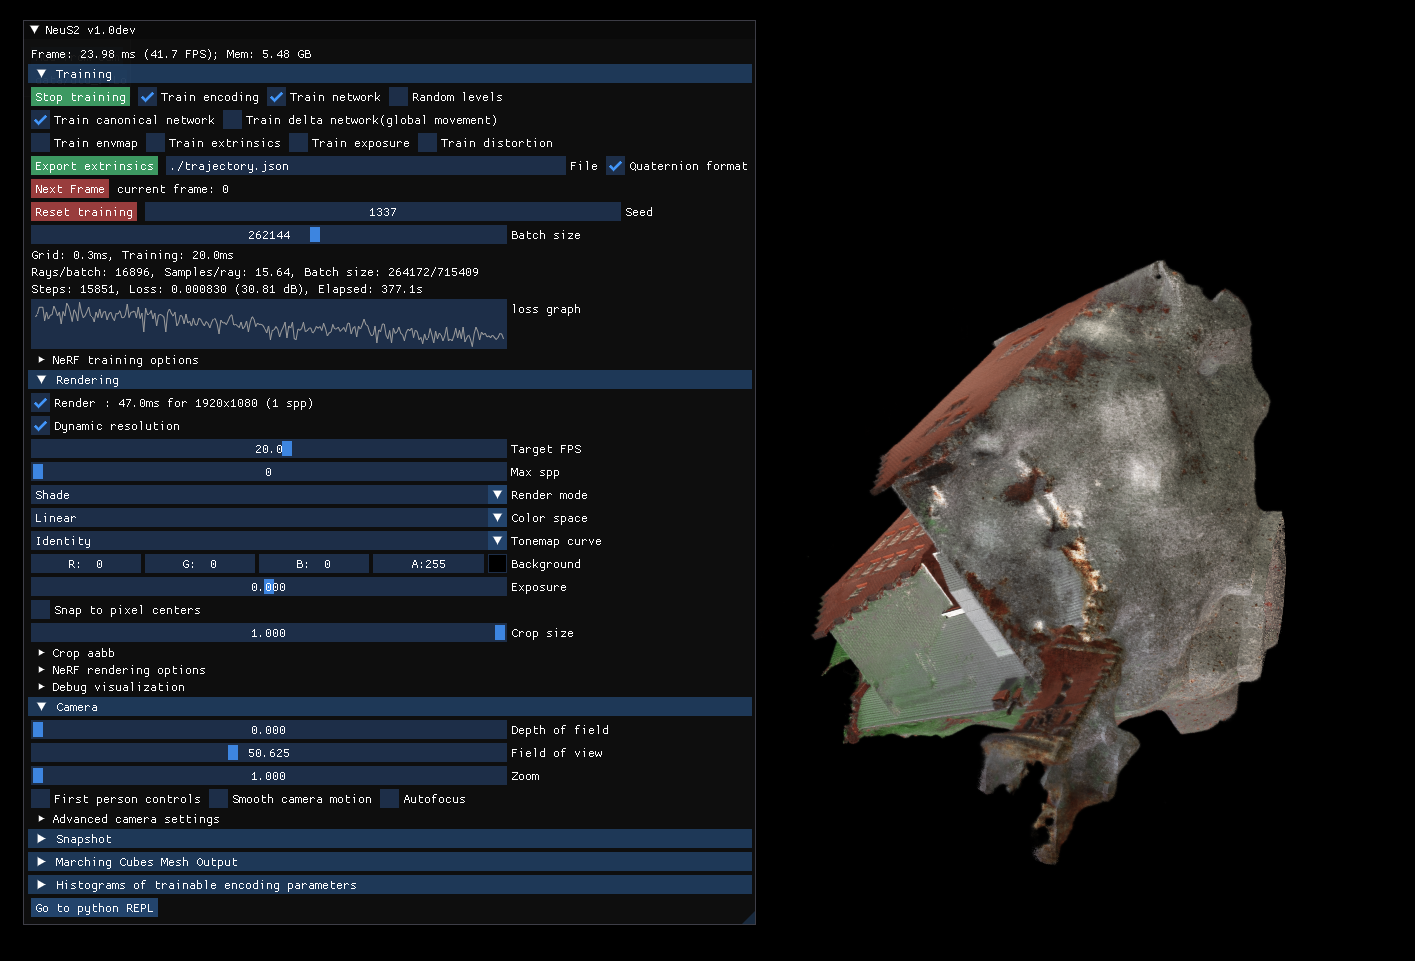
Task: Enable the Random levels checkbox
Action: point(398,96)
